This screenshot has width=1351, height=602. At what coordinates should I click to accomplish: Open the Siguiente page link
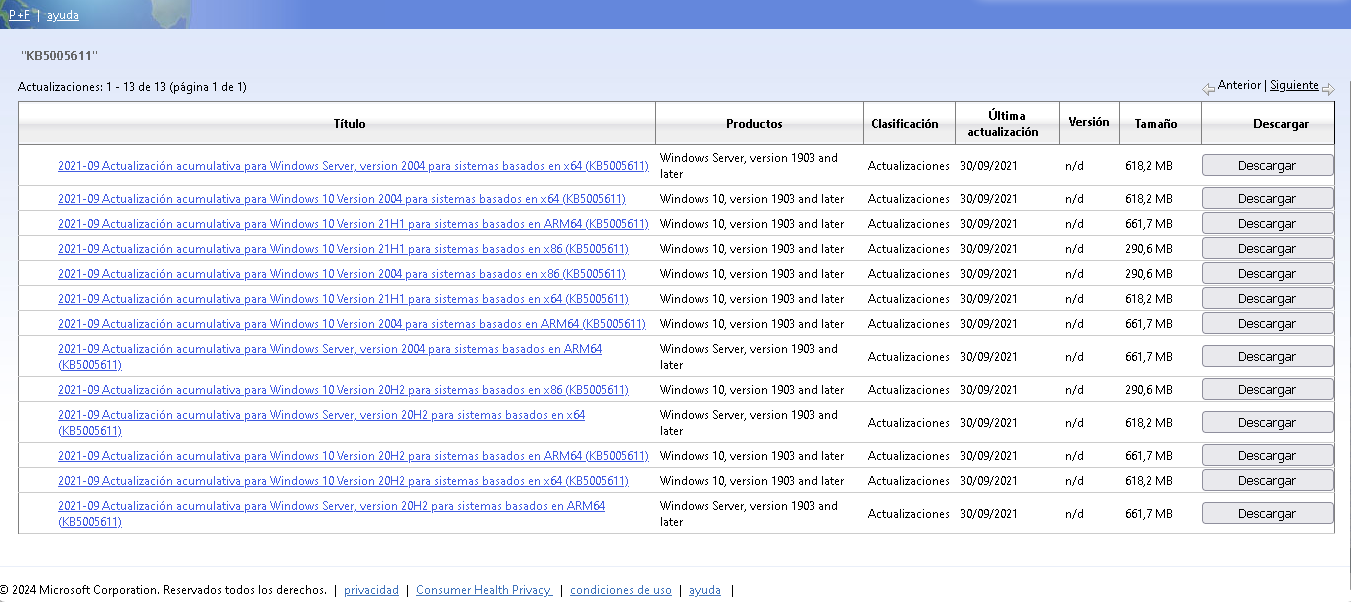(x=1294, y=86)
